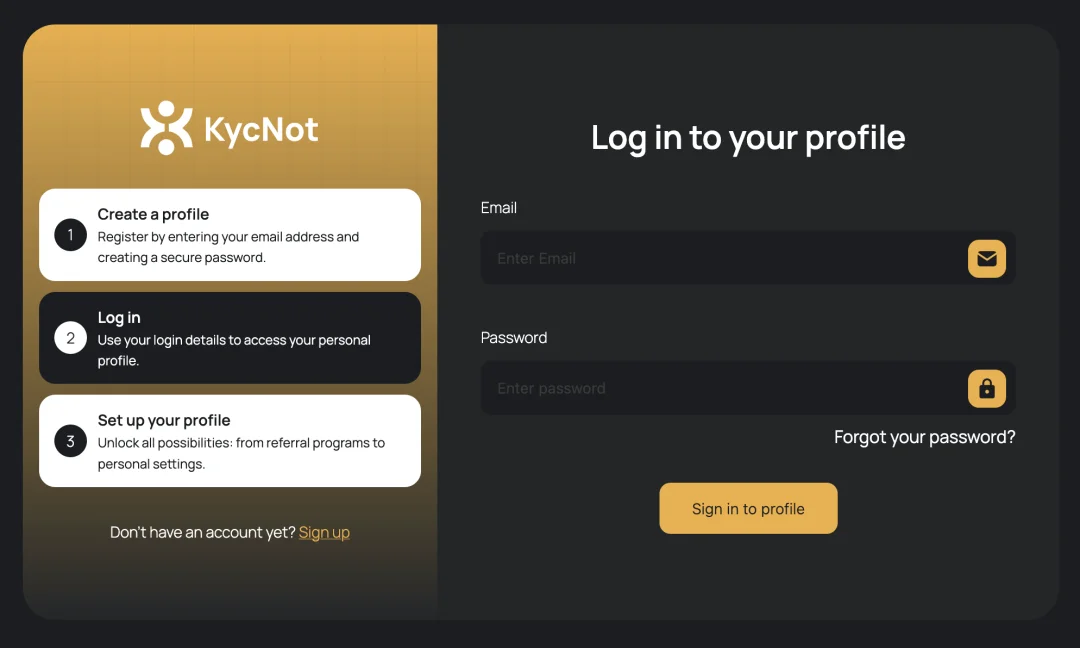The height and width of the screenshot is (648, 1080).
Task: Follow the Sign up link
Action: [x=324, y=532]
